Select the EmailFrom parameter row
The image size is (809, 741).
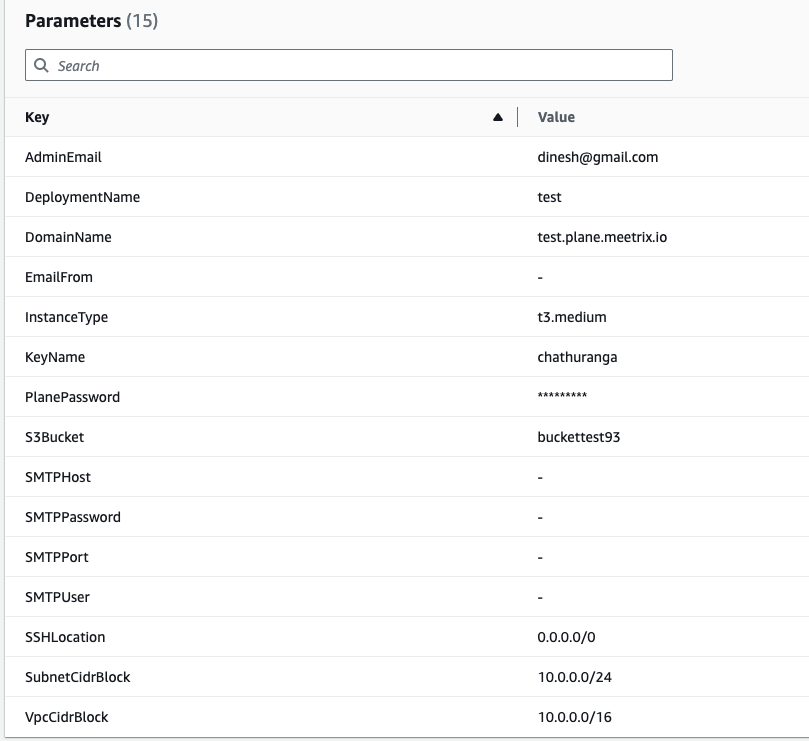(62, 277)
